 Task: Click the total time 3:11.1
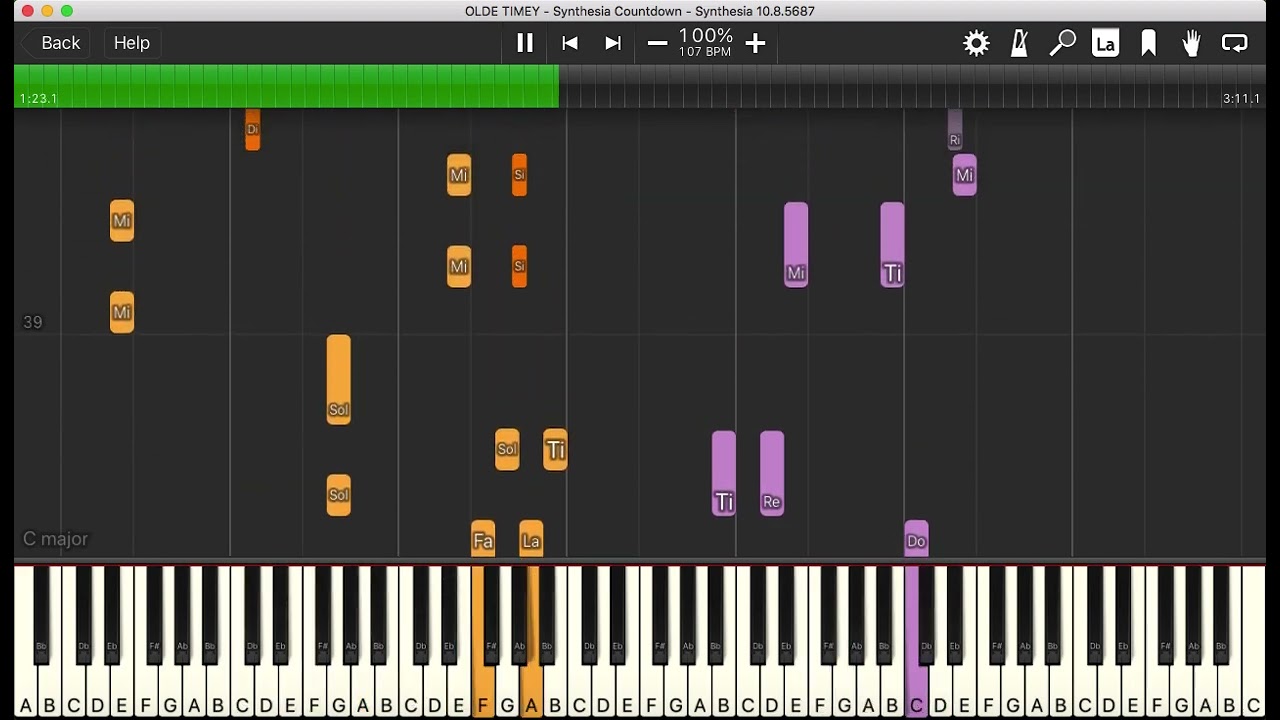click(x=1241, y=99)
